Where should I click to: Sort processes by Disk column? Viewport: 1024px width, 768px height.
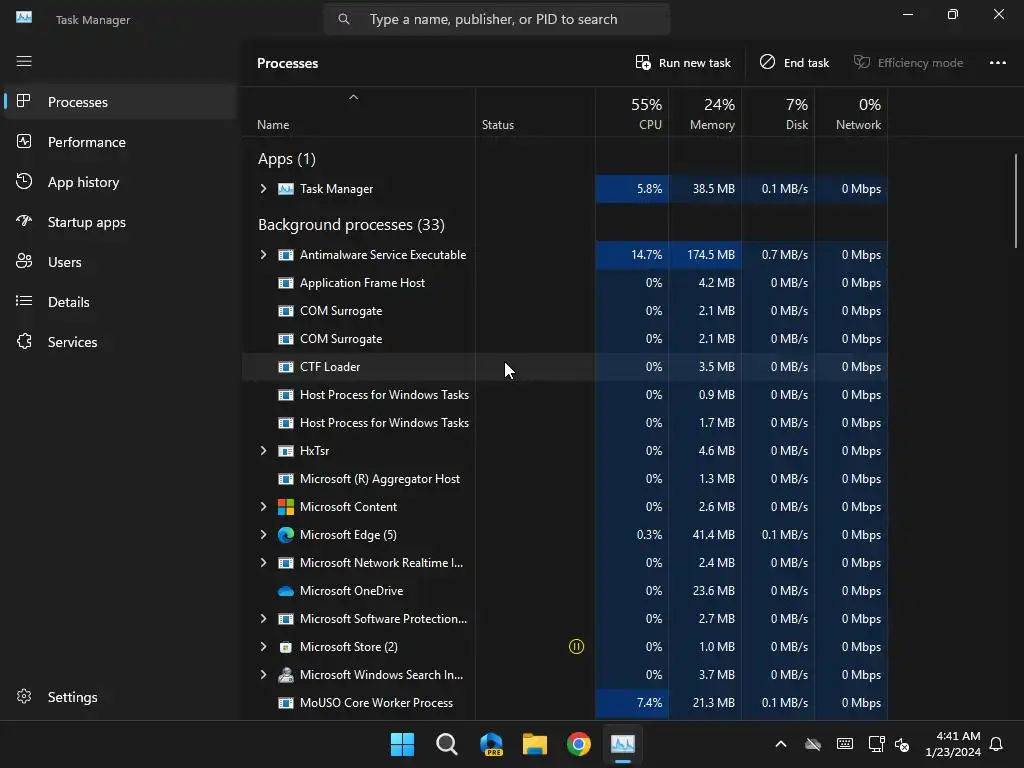point(778,112)
